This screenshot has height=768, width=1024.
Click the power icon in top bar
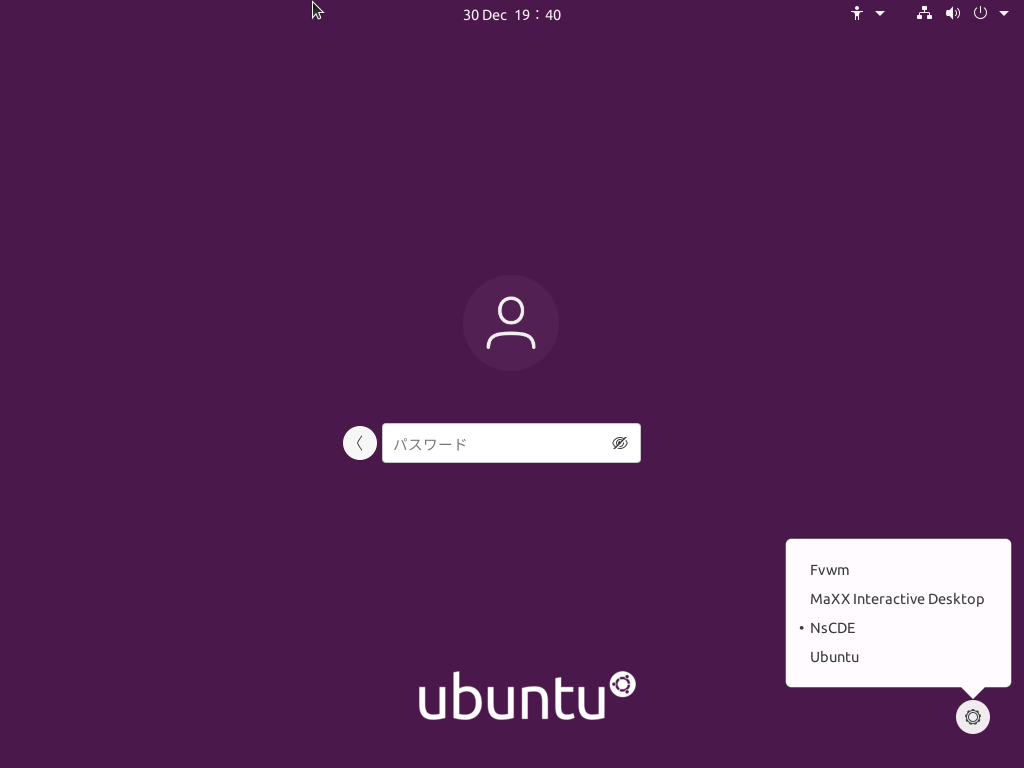[x=980, y=13]
